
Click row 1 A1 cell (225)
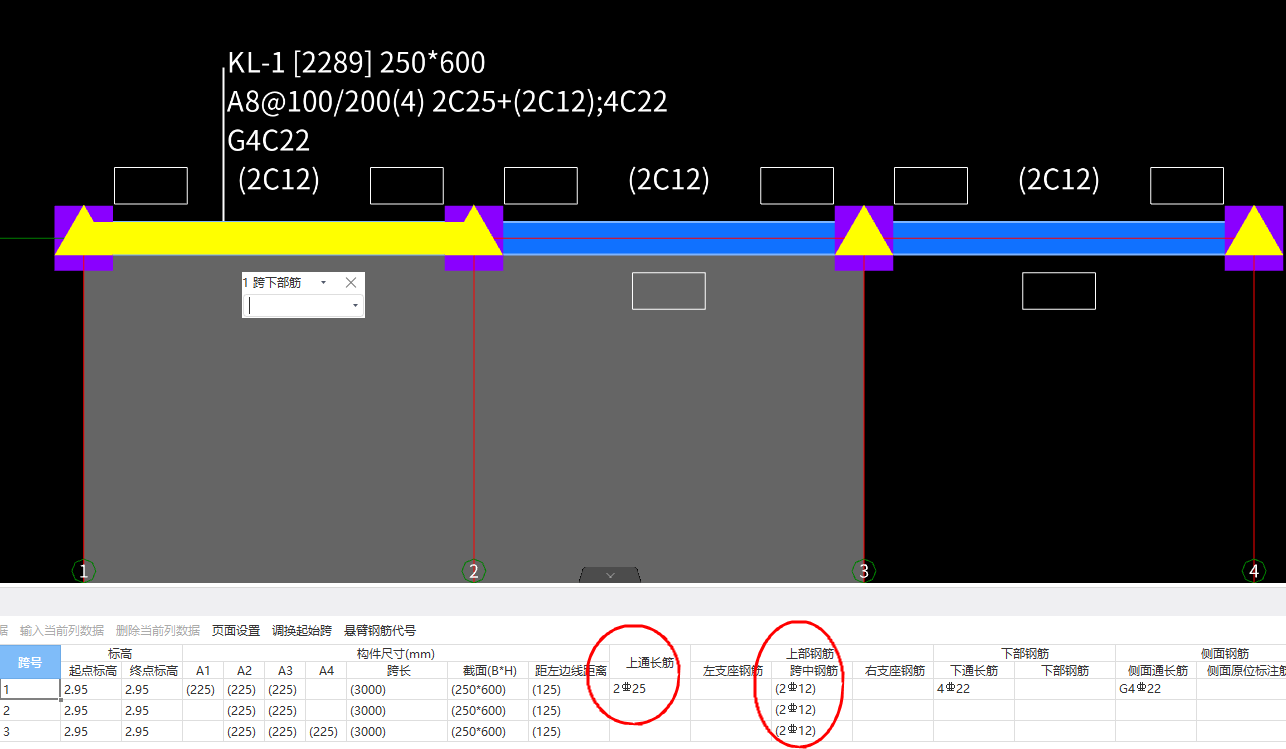coord(203,689)
